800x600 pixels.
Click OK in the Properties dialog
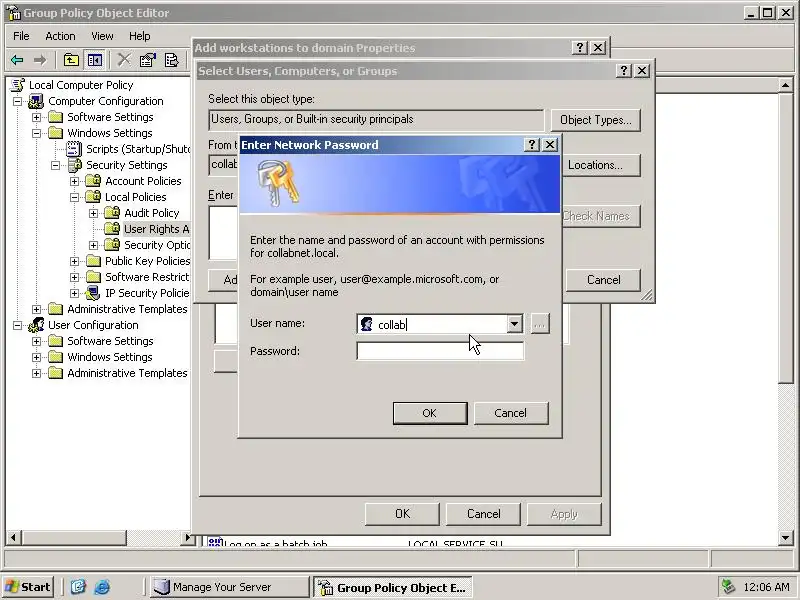pos(402,514)
